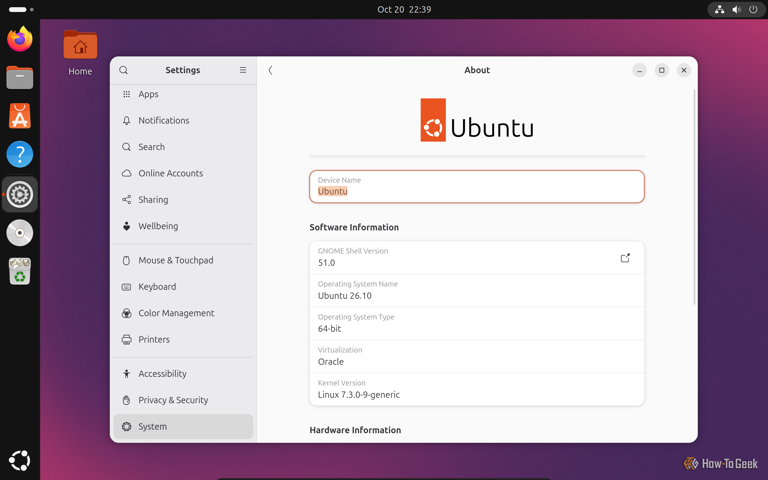Select Privacy & Security panel

point(183,401)
